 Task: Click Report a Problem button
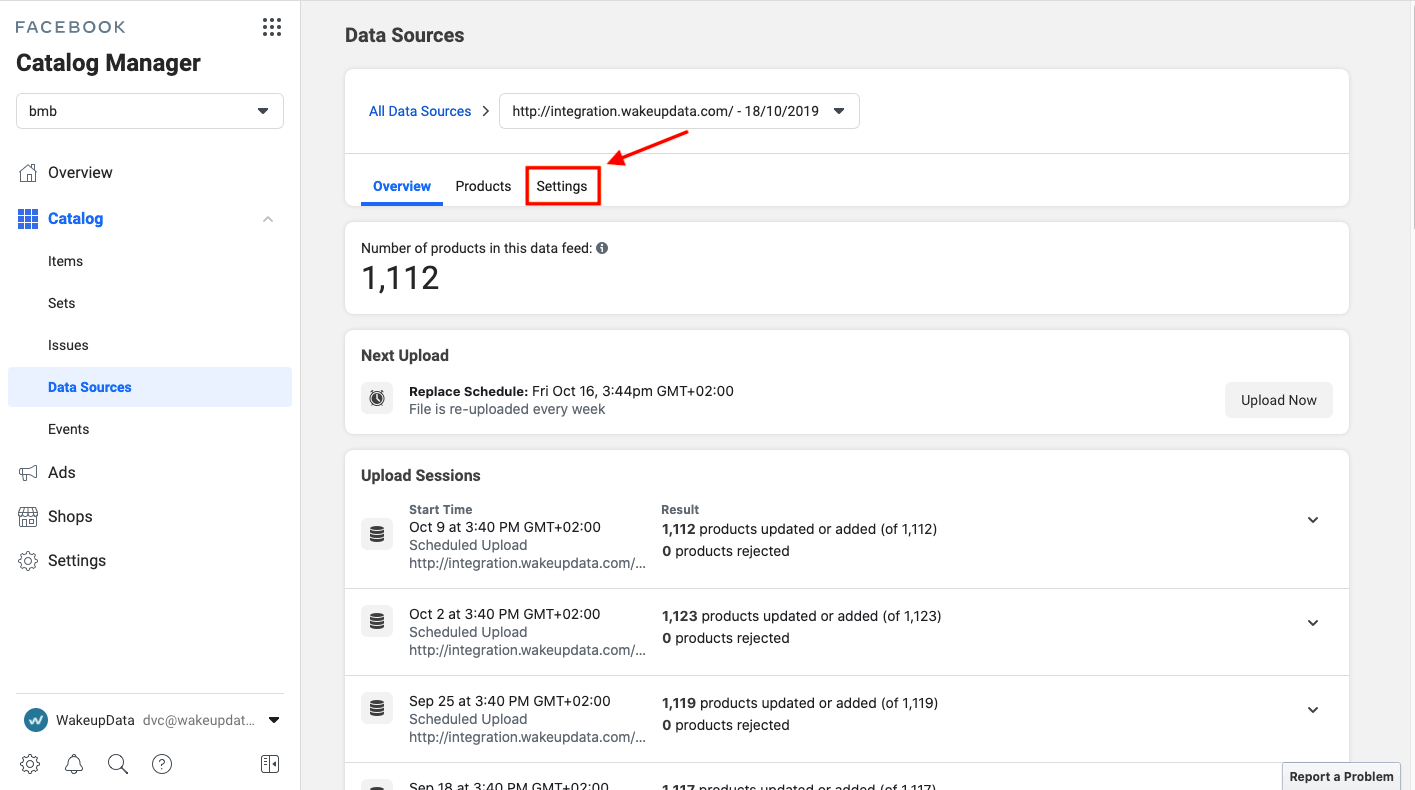point(1341,776)
